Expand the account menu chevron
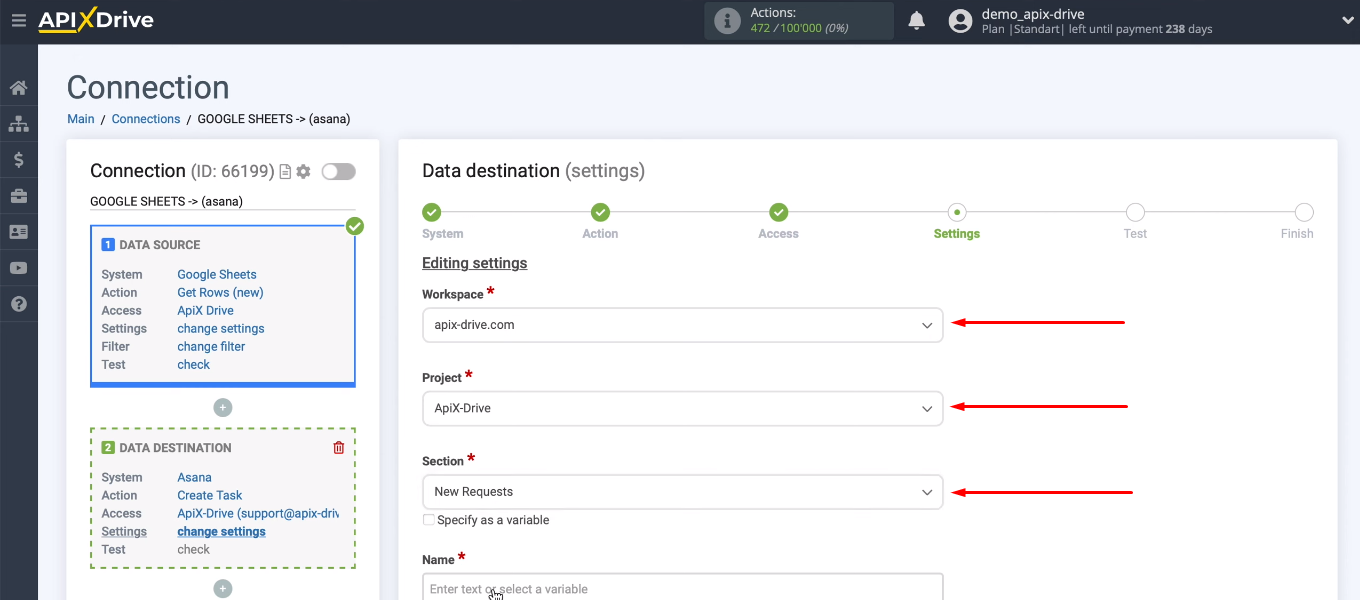This screenshot has width=1360, height=600. pyautogui.click(x=1346, y=20)
